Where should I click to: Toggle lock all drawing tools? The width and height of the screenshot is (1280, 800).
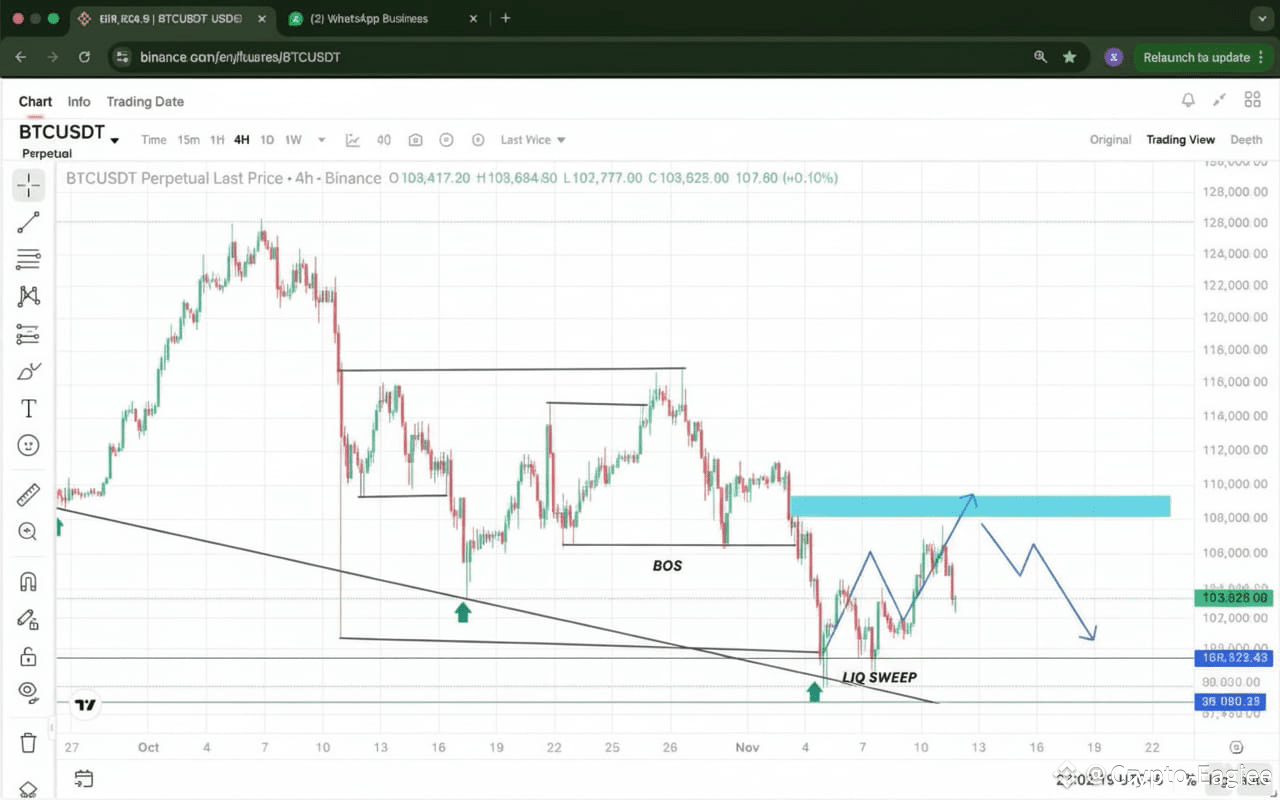point(28,656)
